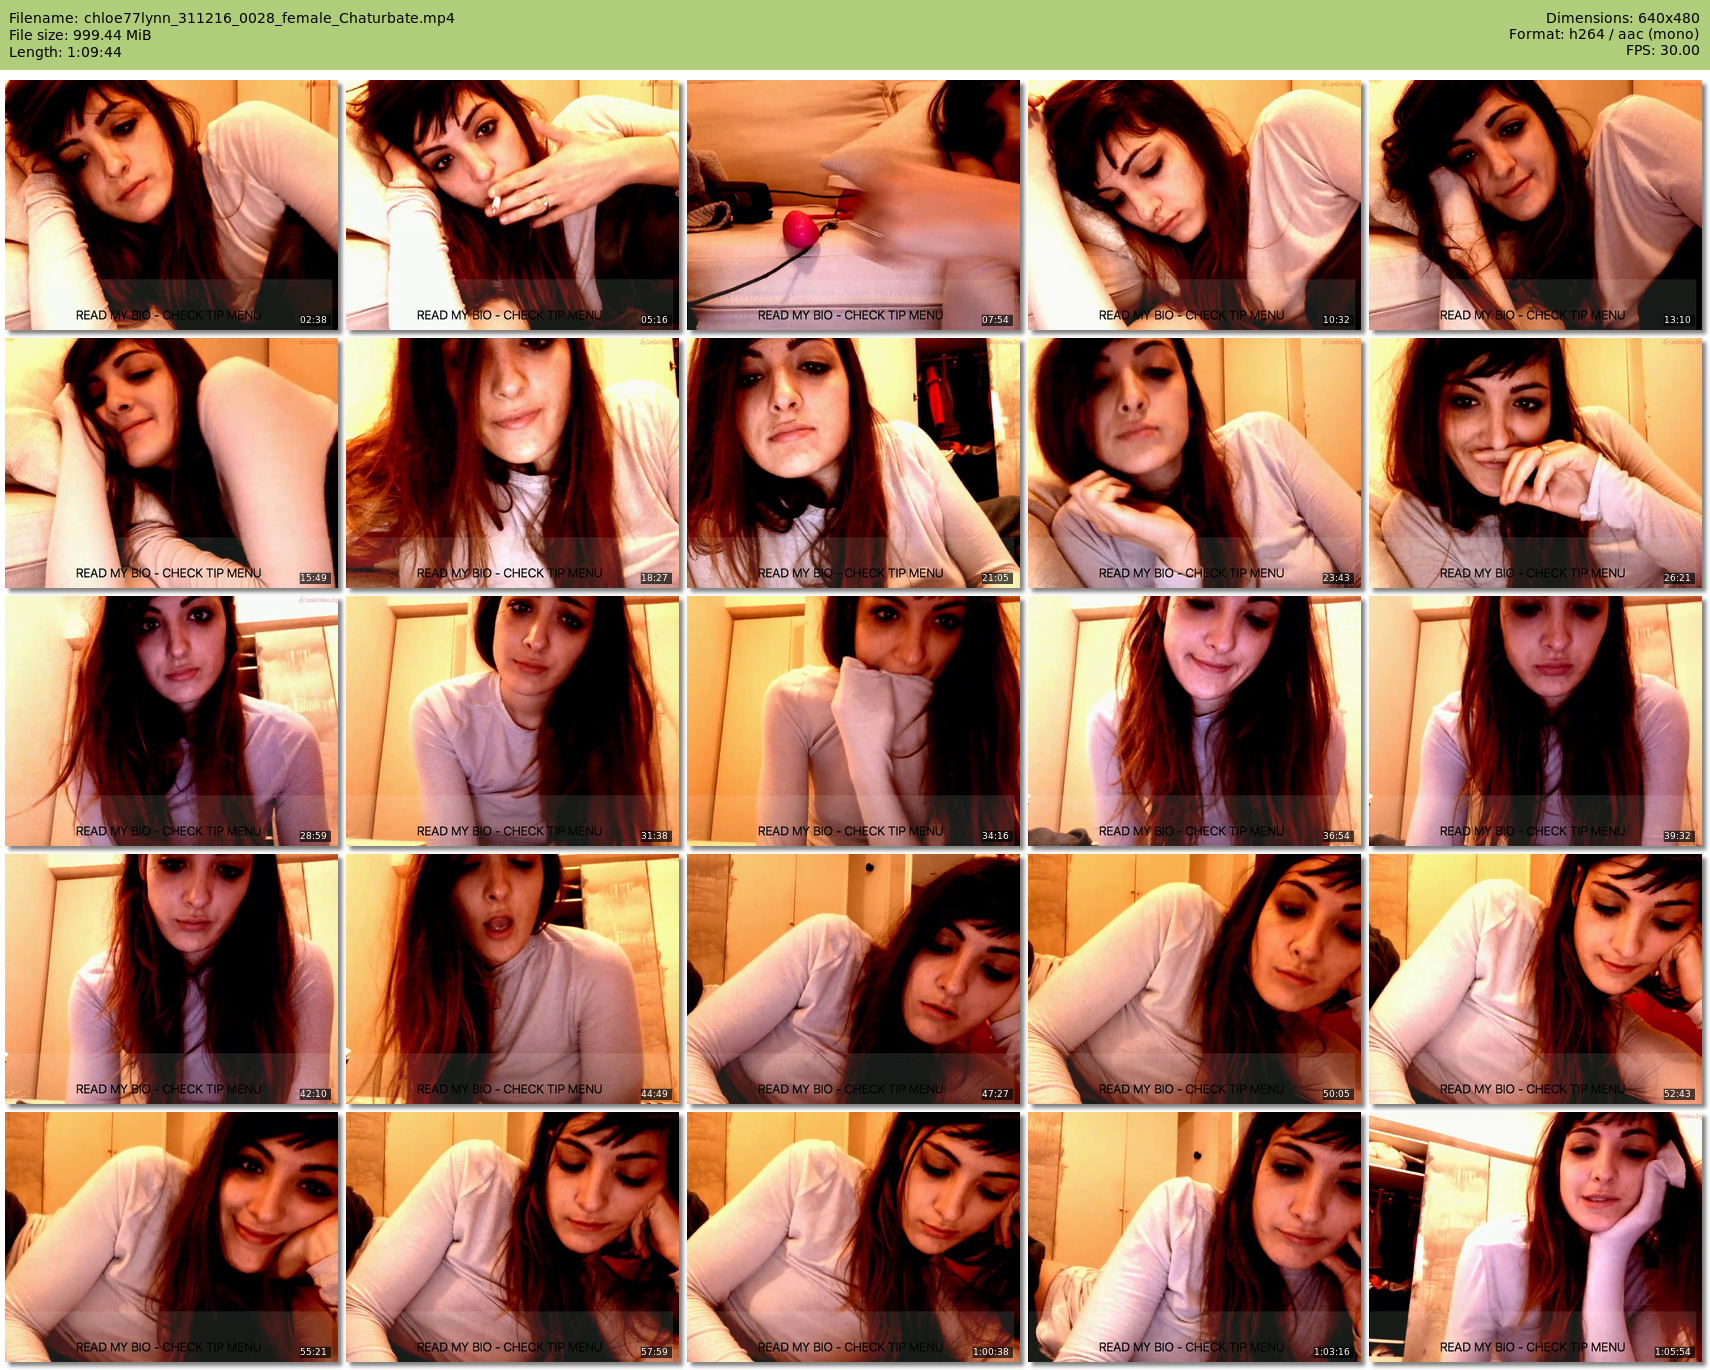The image size is (1710, 1370).
Task: Select the 26:21 thumbnail
Action: pos(1535,463)
